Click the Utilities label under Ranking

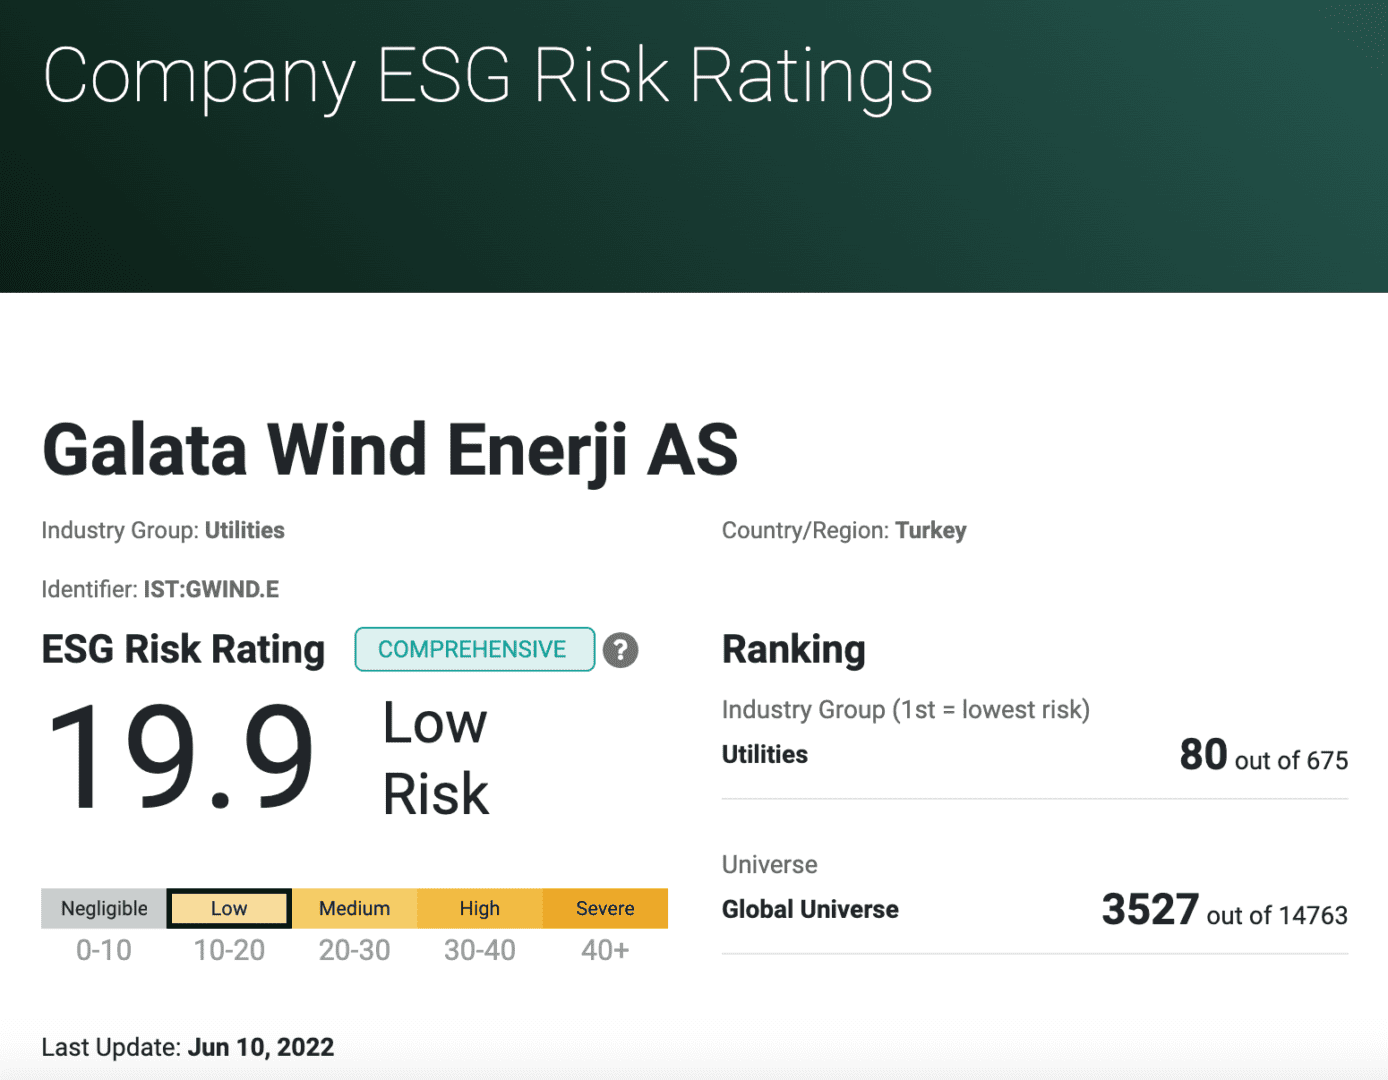coord(765,754)
